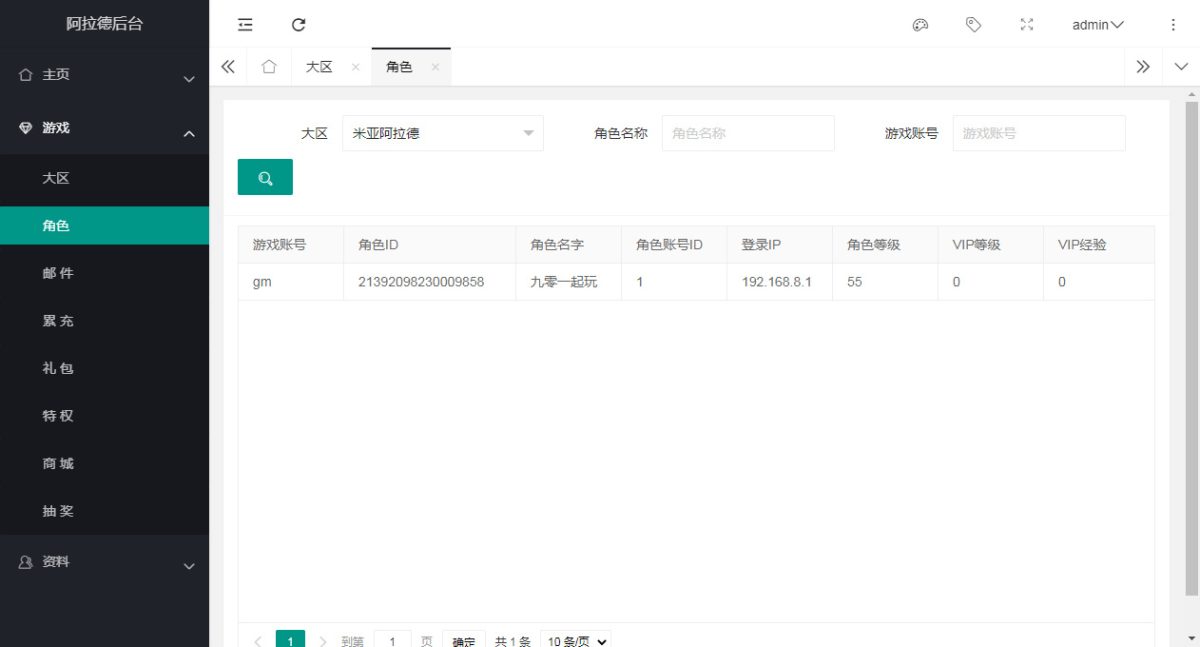Expand the 主页 sidebar menu

click(104, 75)
